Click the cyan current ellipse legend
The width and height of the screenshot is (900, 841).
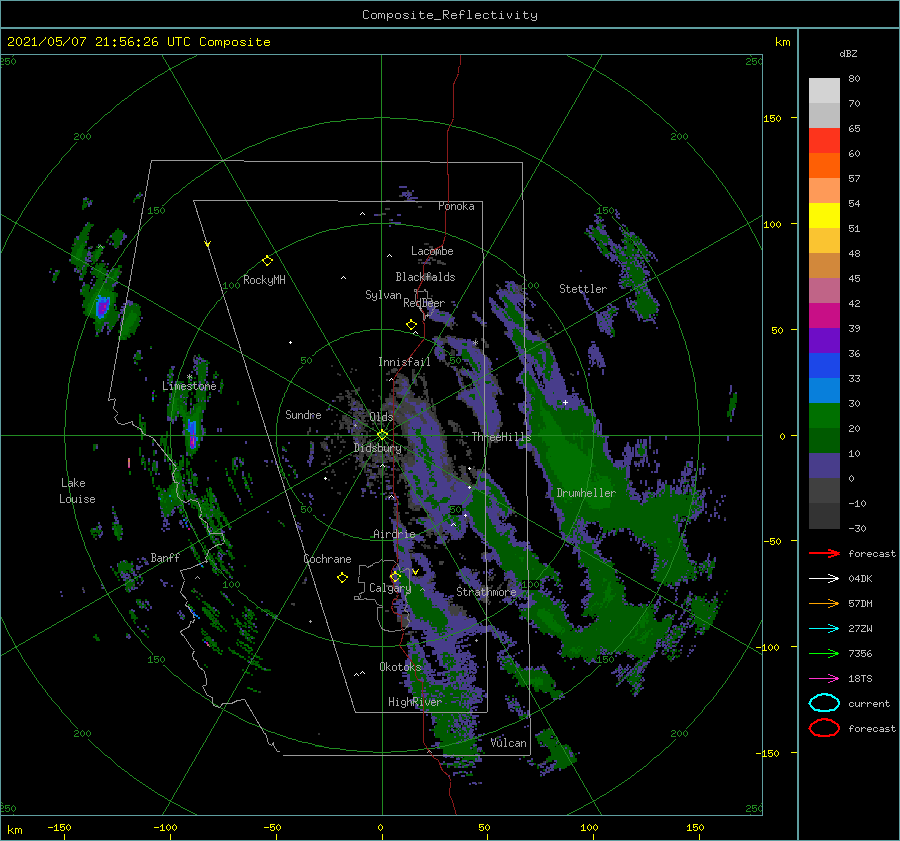(824, 703)
